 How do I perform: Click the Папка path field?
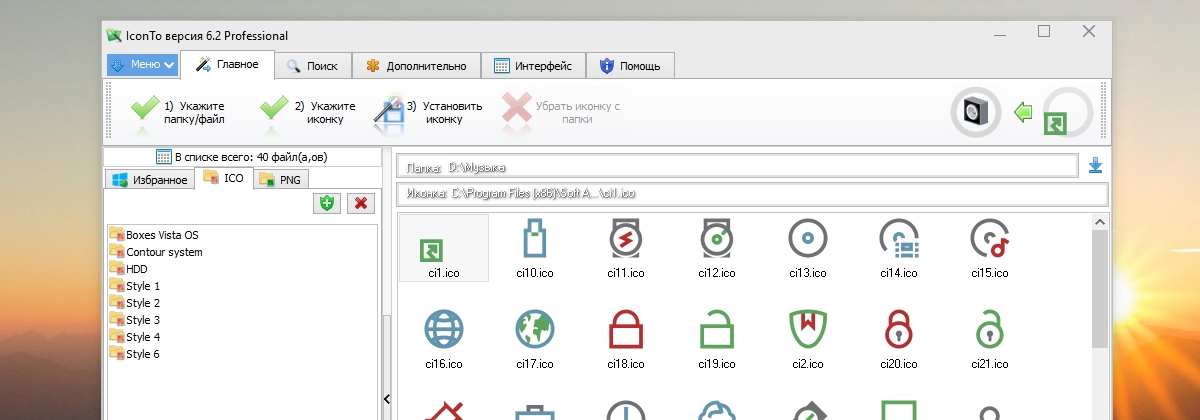[x=736, y=166]
